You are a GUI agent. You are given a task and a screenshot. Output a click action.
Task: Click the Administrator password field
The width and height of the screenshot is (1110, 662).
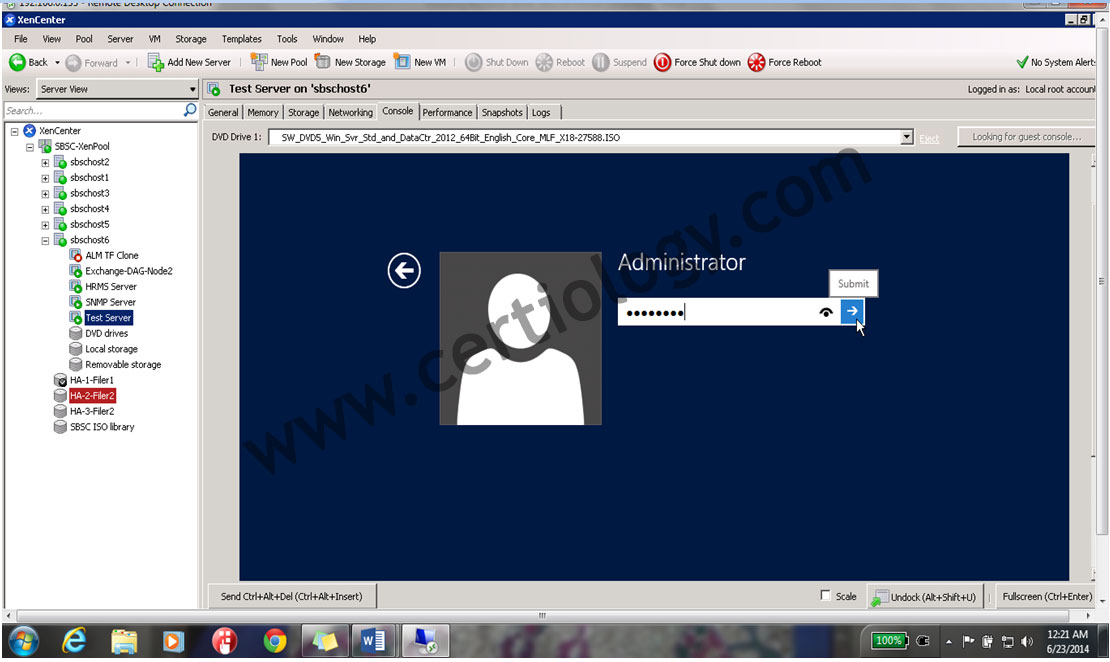pyautogui.click(x=716, y=312)
